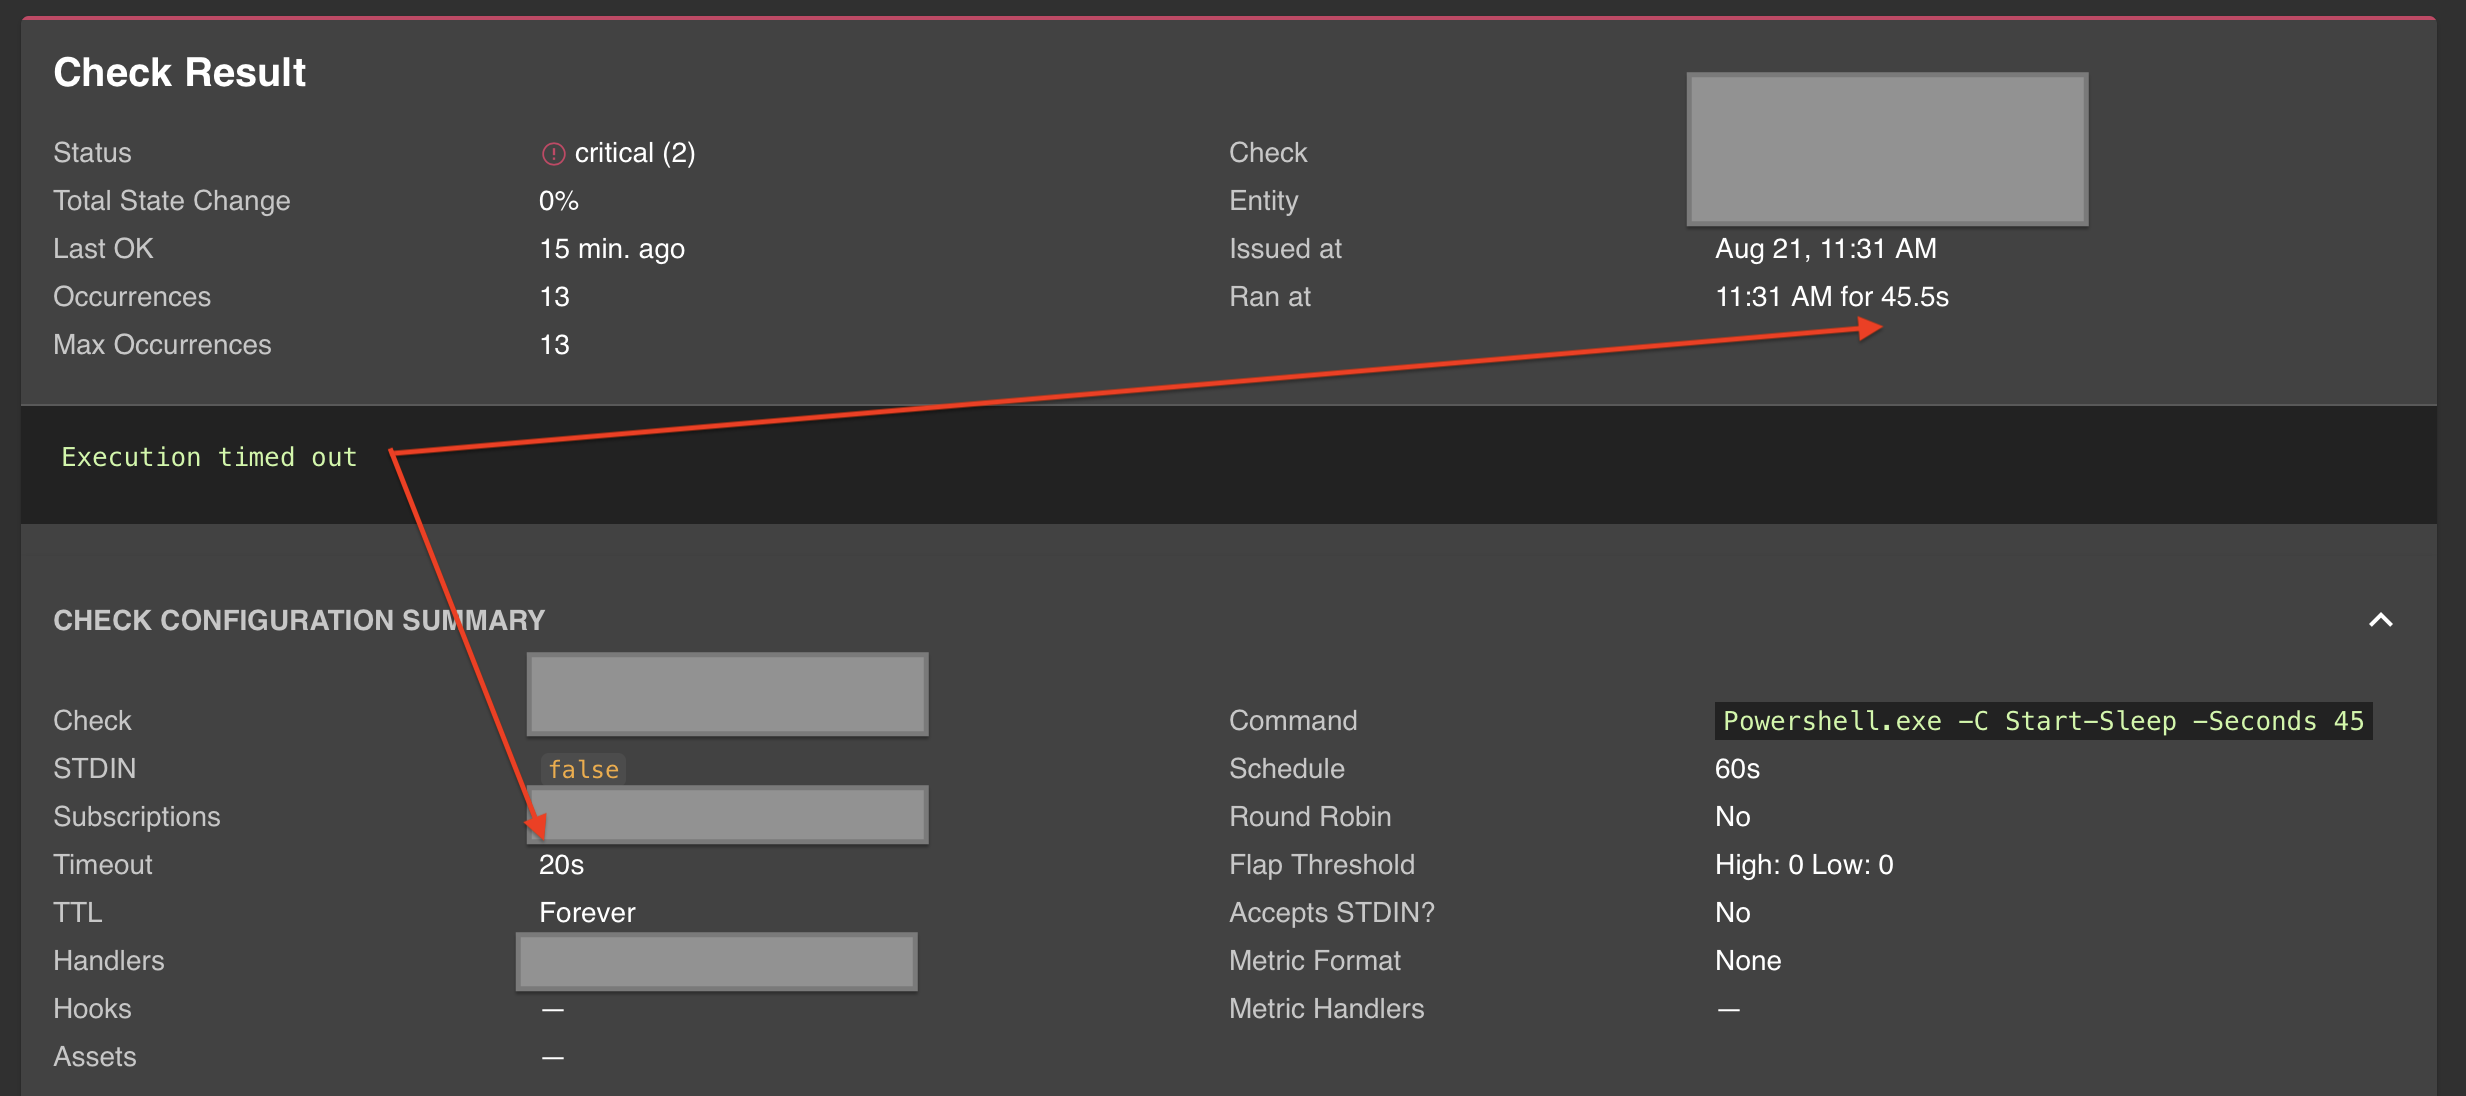Expand the Check Result section header

click(179, 71)
